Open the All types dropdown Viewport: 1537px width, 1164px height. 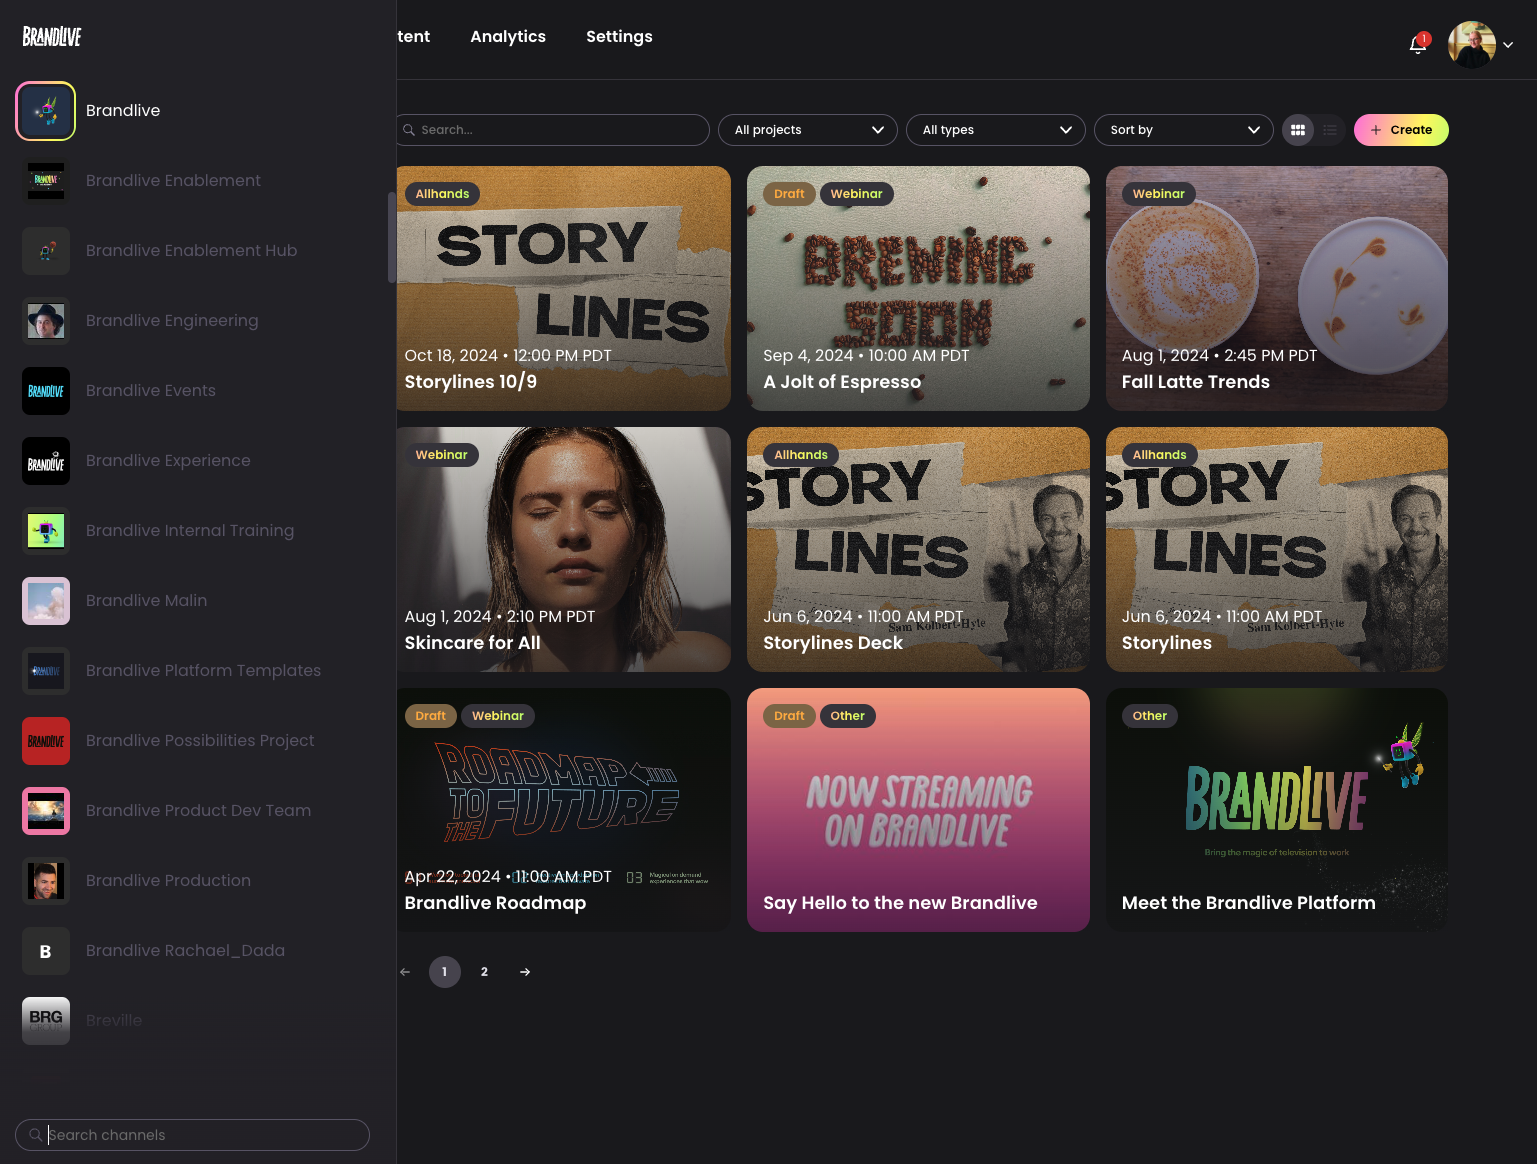click(x=996, y=130)
